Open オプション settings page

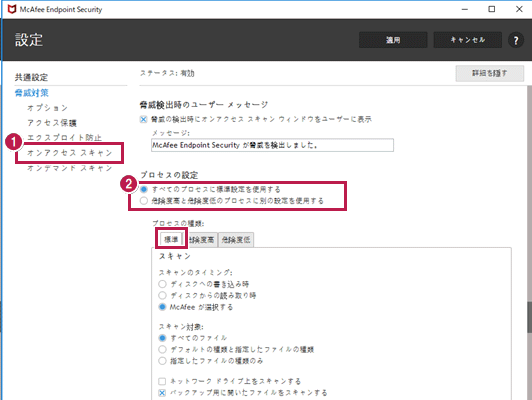click(48, 108)
